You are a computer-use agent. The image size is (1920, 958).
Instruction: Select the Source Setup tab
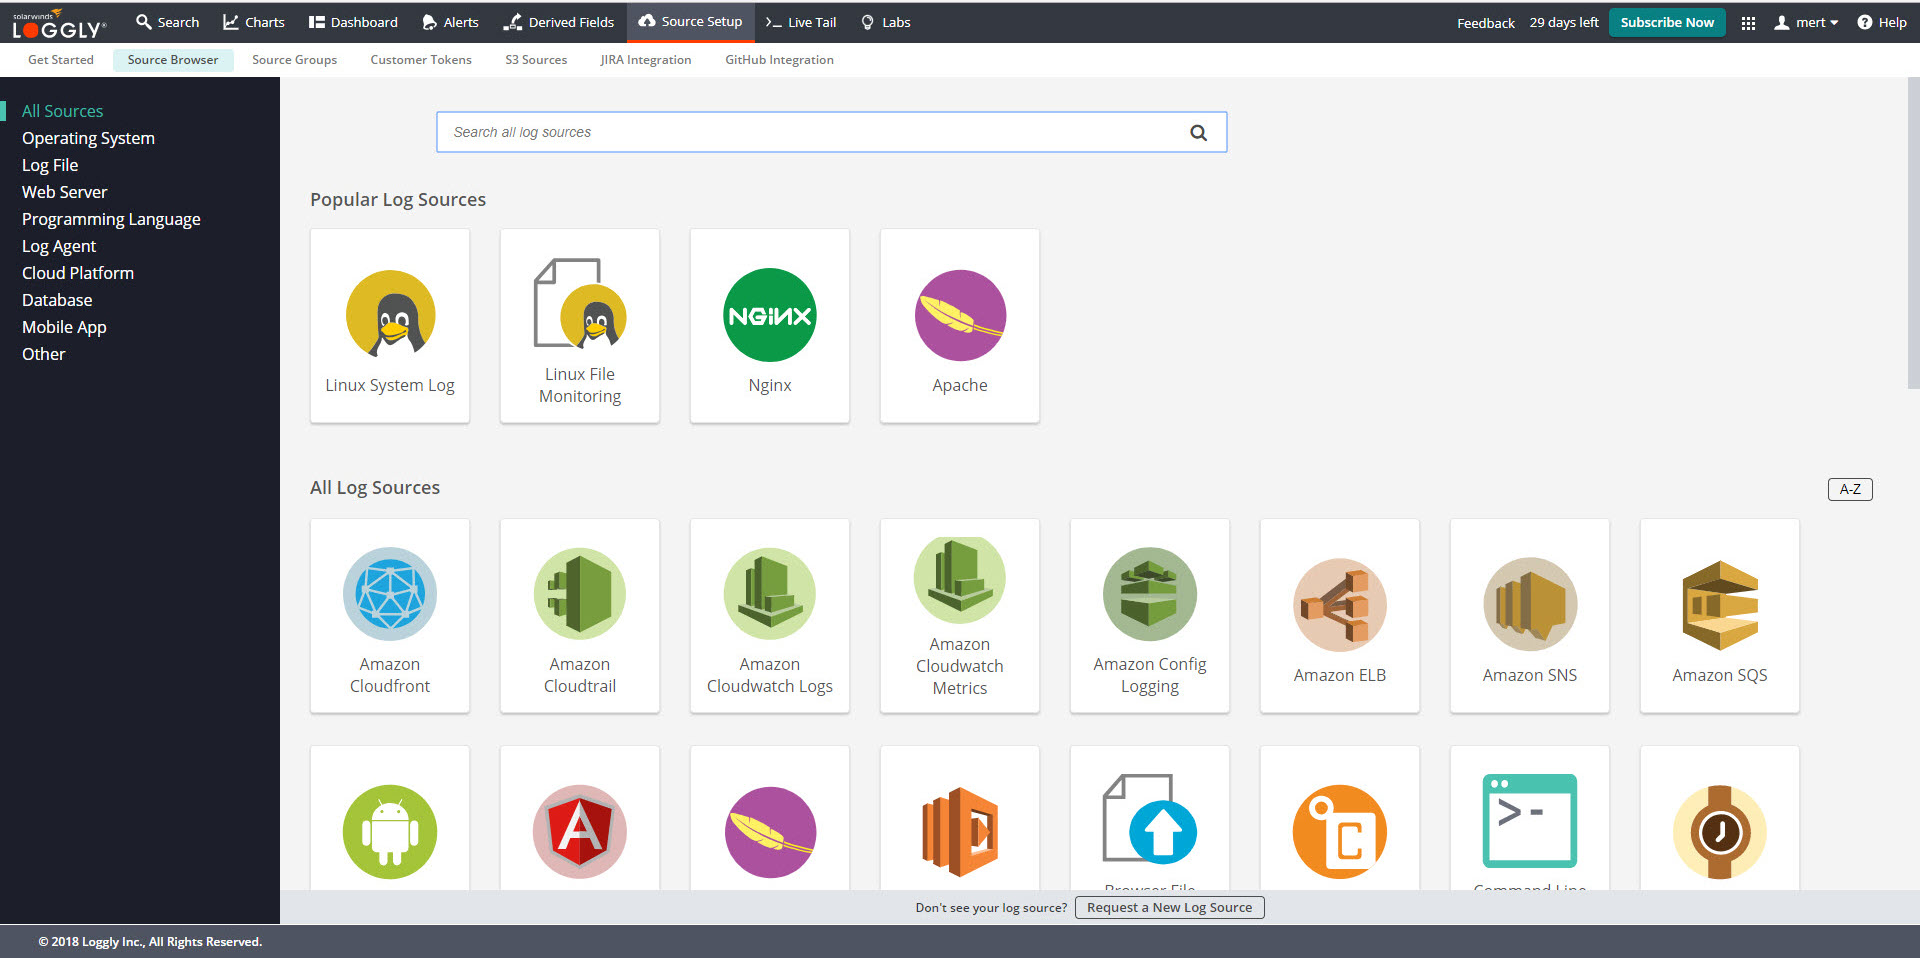691,21
